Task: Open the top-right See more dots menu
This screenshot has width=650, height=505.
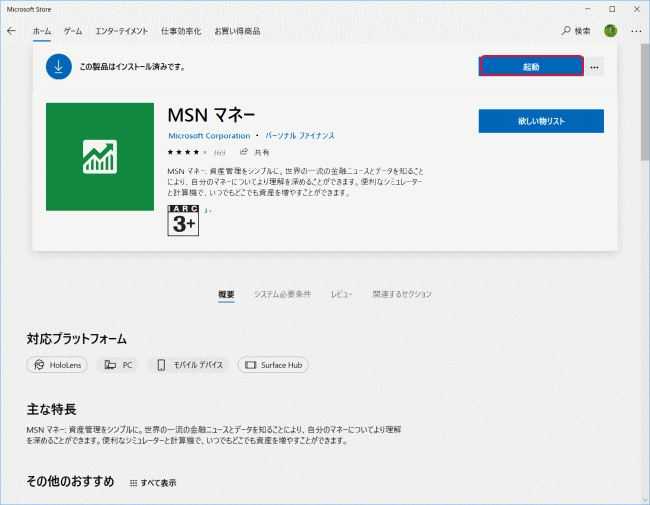Action: [636, 31]
